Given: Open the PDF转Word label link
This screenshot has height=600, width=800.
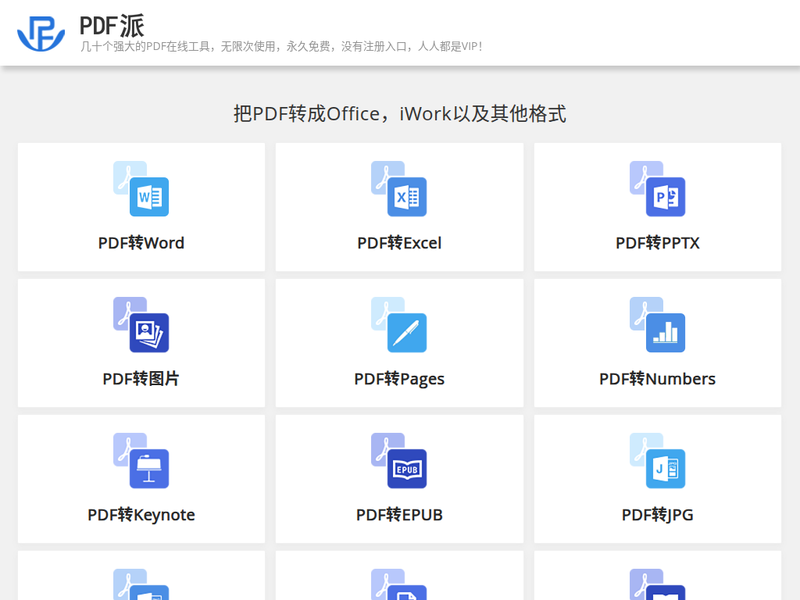Looking at the screenshot, I should 141,243.
